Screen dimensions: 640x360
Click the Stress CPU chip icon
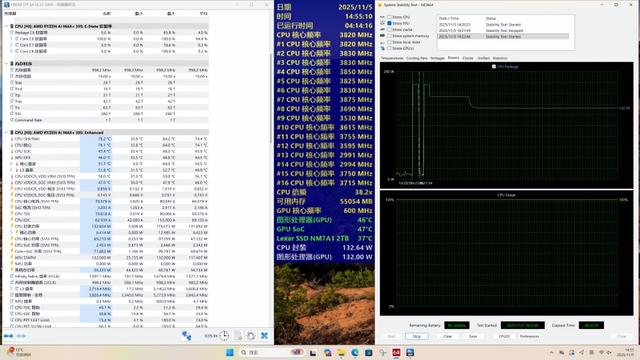(382, 17)
